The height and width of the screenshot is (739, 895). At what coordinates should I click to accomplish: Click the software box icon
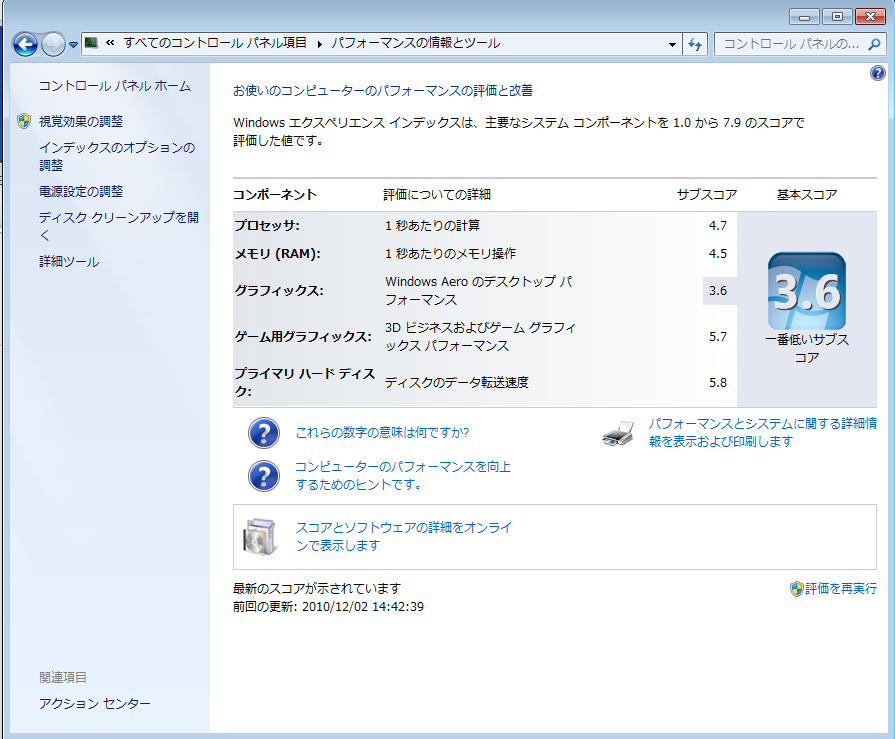tap(260, 537)
